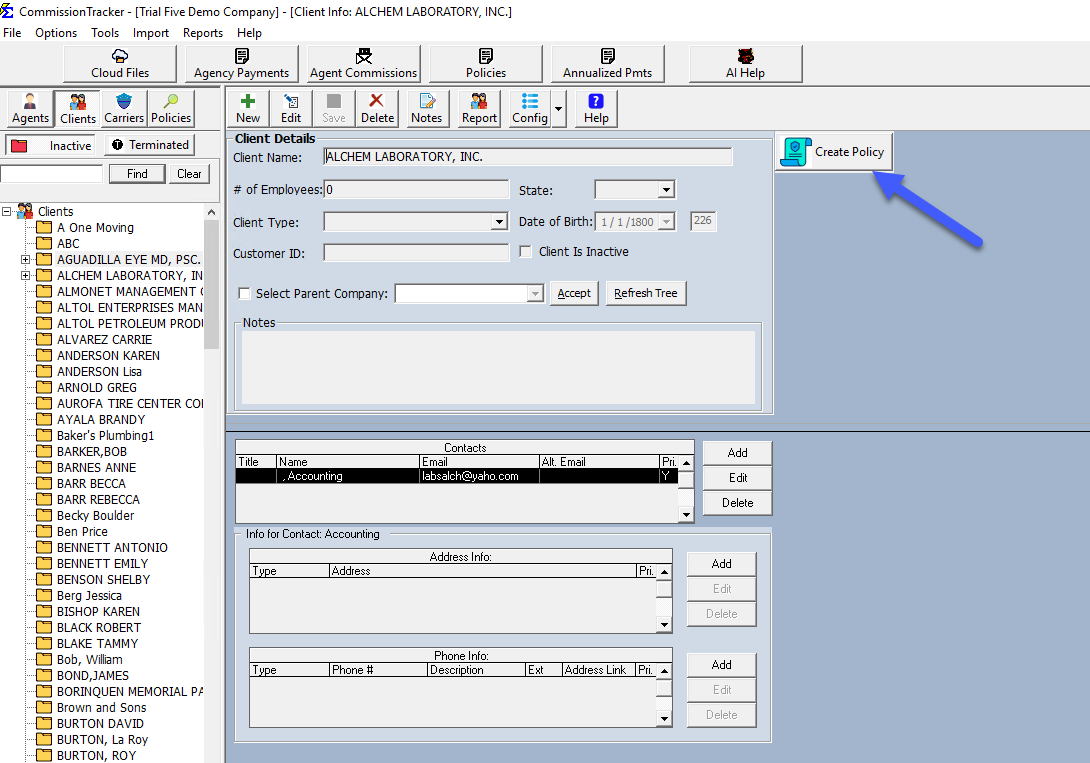Open the Cloud Files panel
Viewport: 1090px width, 763px height.
click(x=119, y=64)
